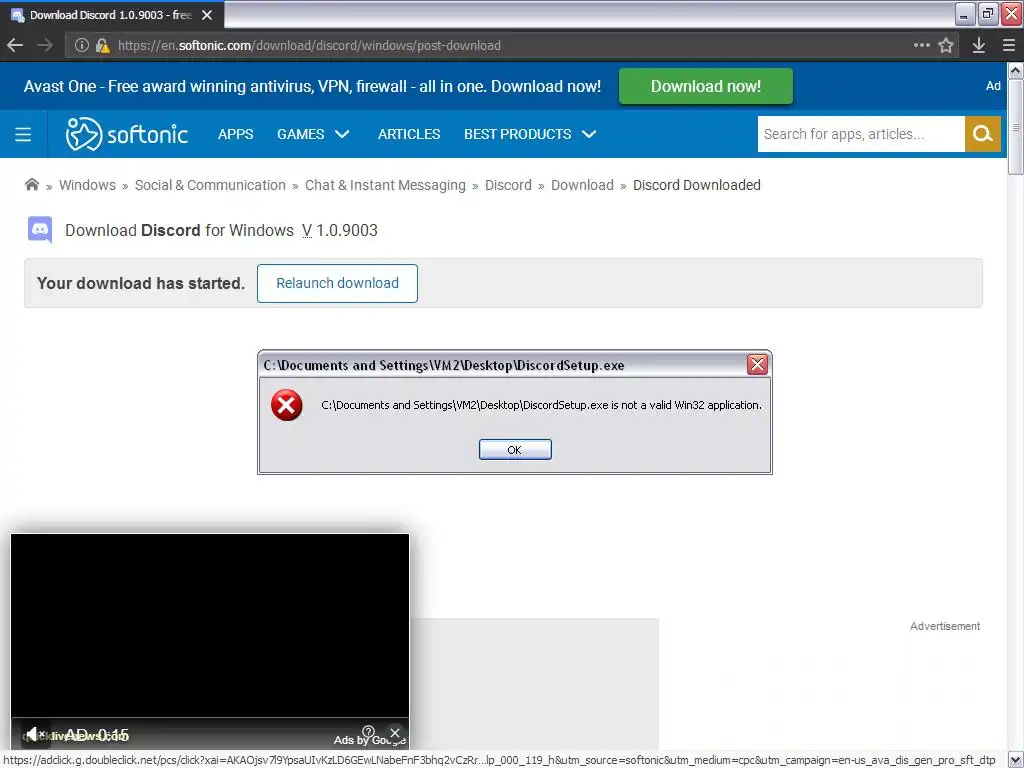Click the vertical scrollbar thumb
Image resolution: width=1024 pixels, height=768 pixels.
(1016, 127)
